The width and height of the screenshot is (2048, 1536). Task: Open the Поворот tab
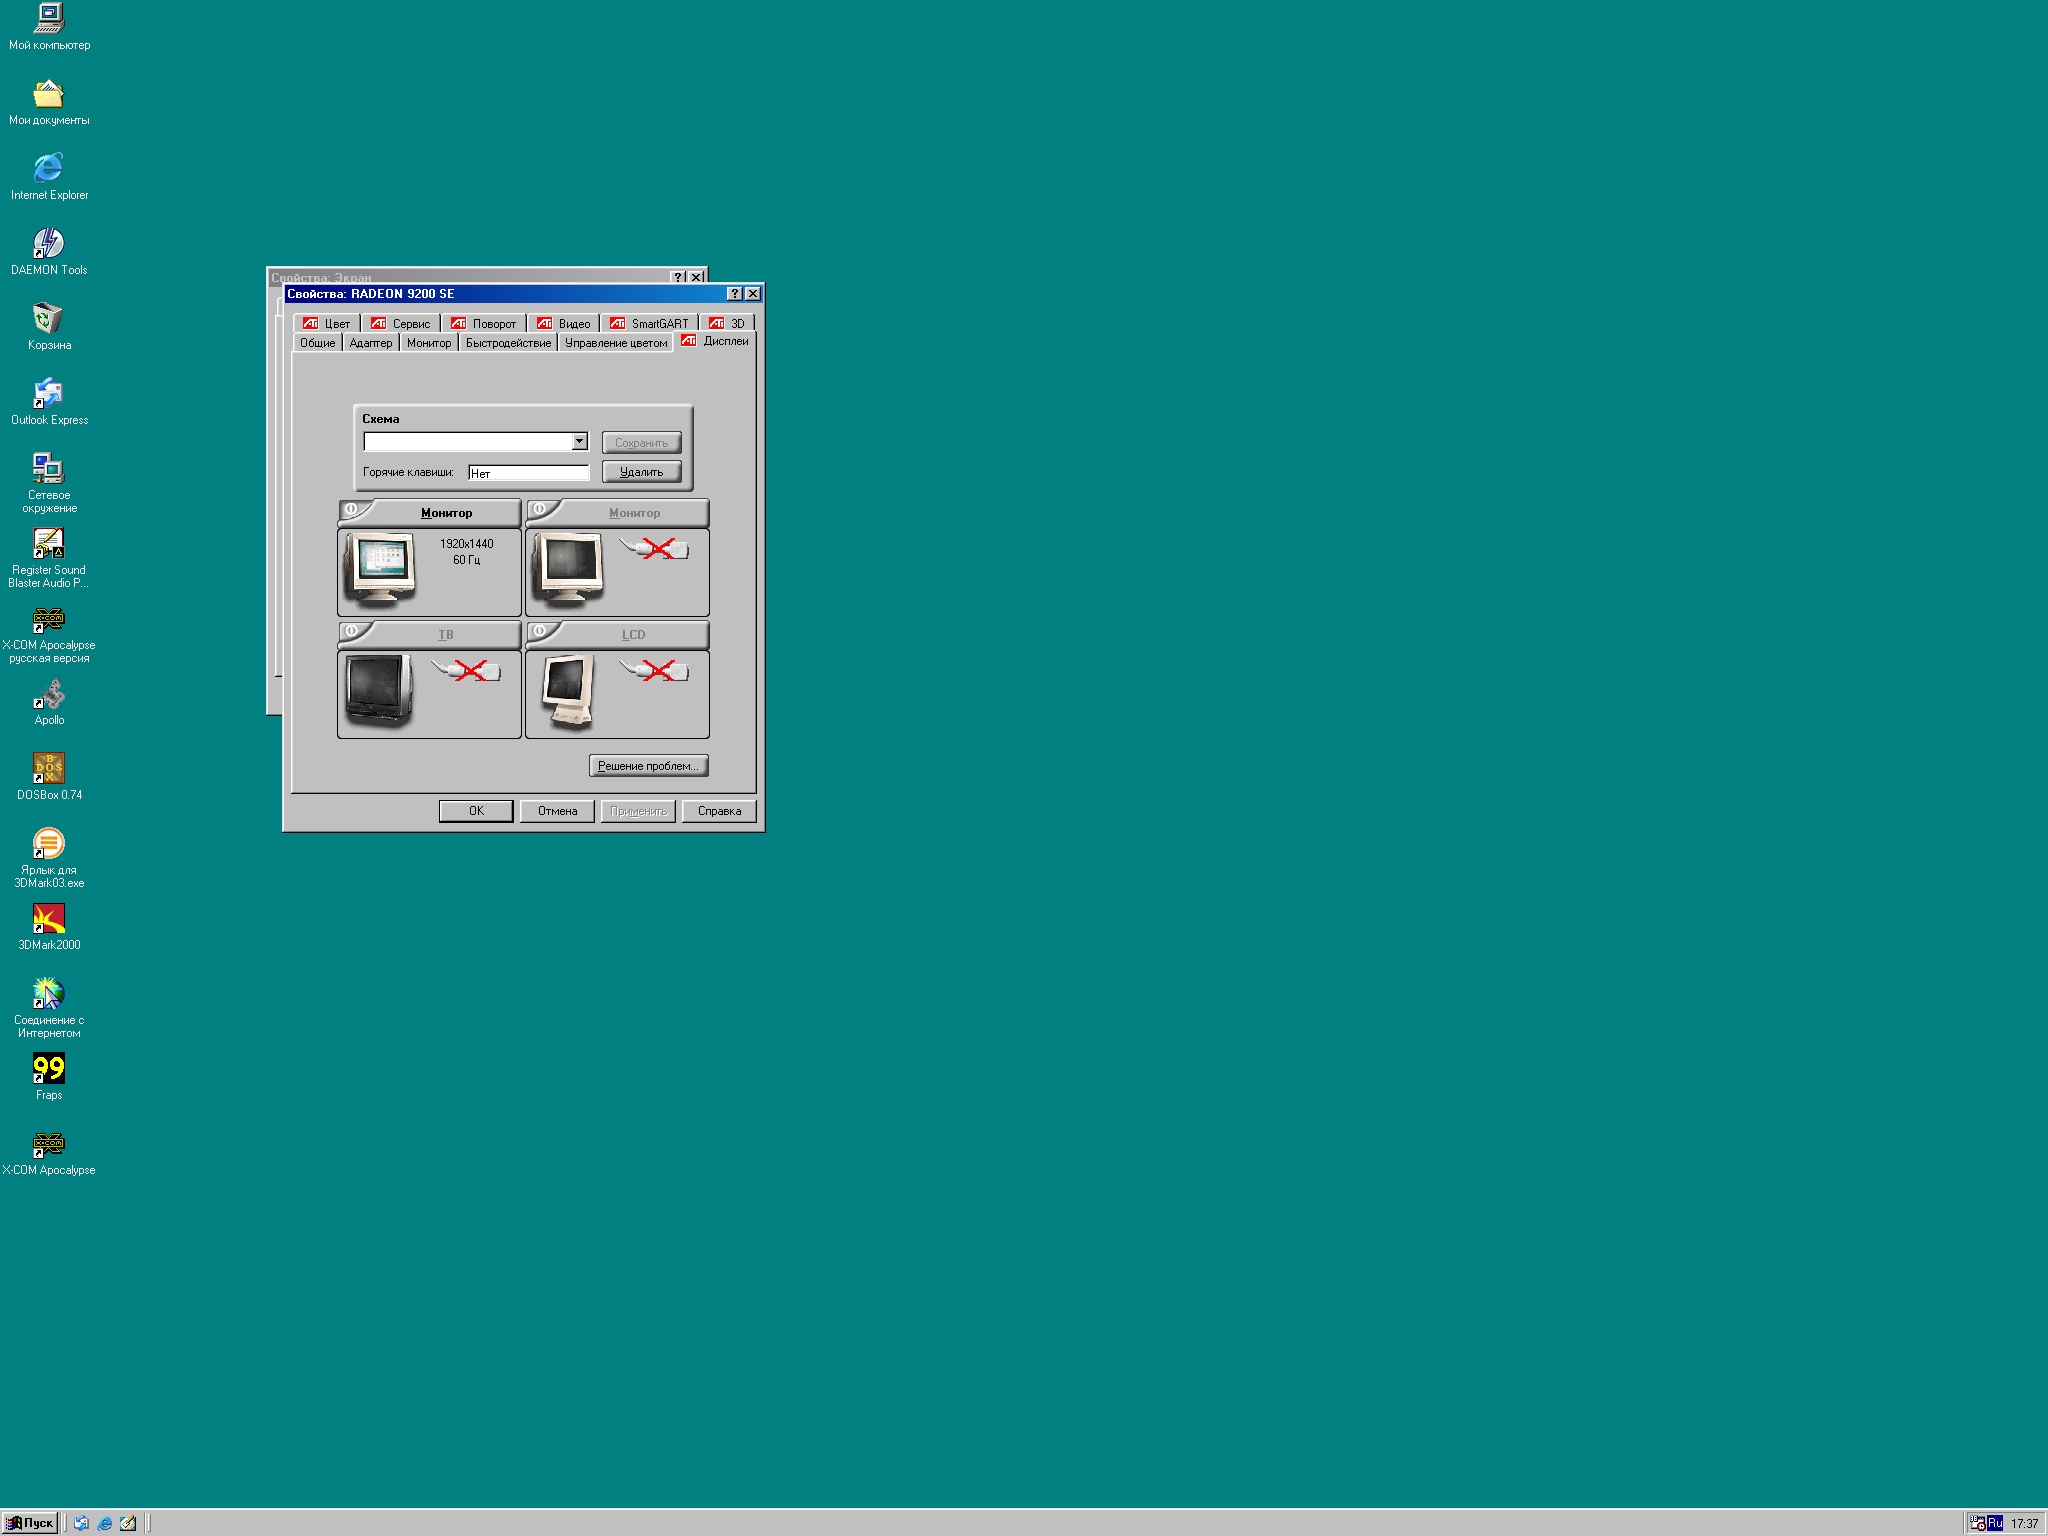coord(484,324)
